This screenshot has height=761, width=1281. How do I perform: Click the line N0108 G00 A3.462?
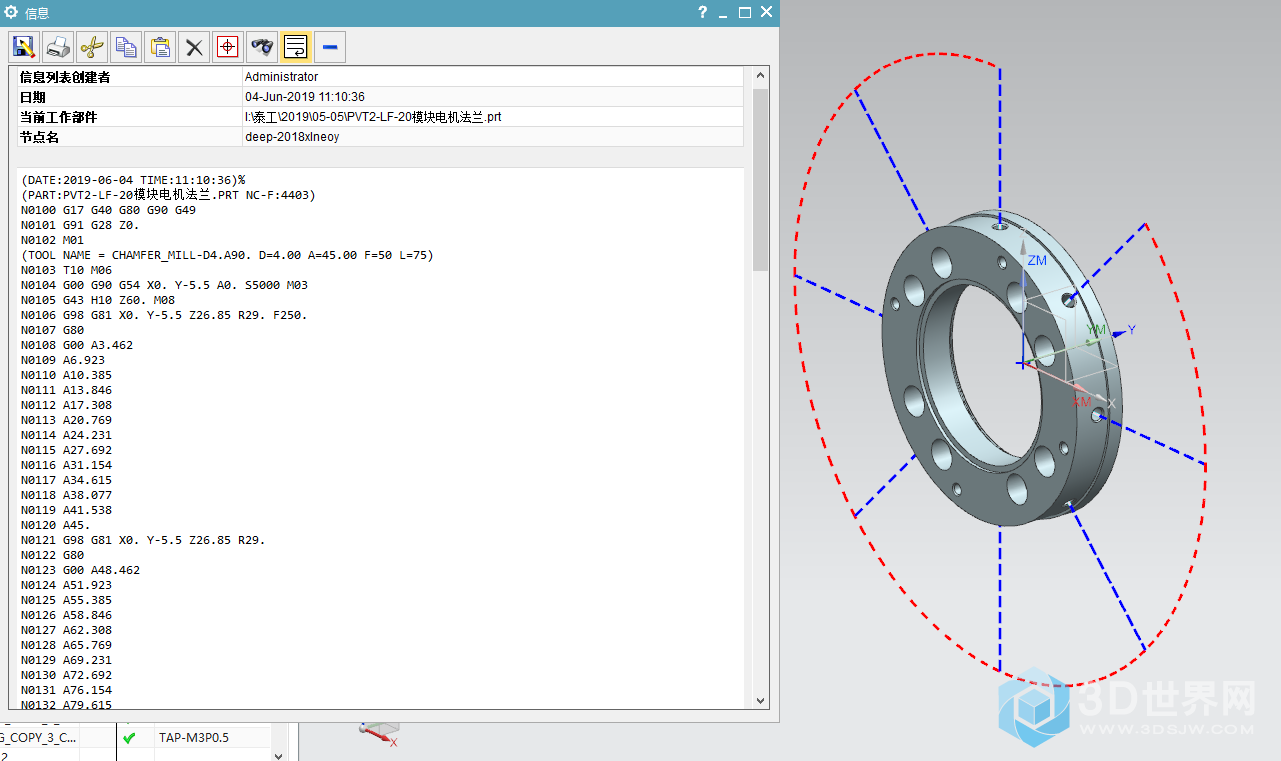[76, 345]
